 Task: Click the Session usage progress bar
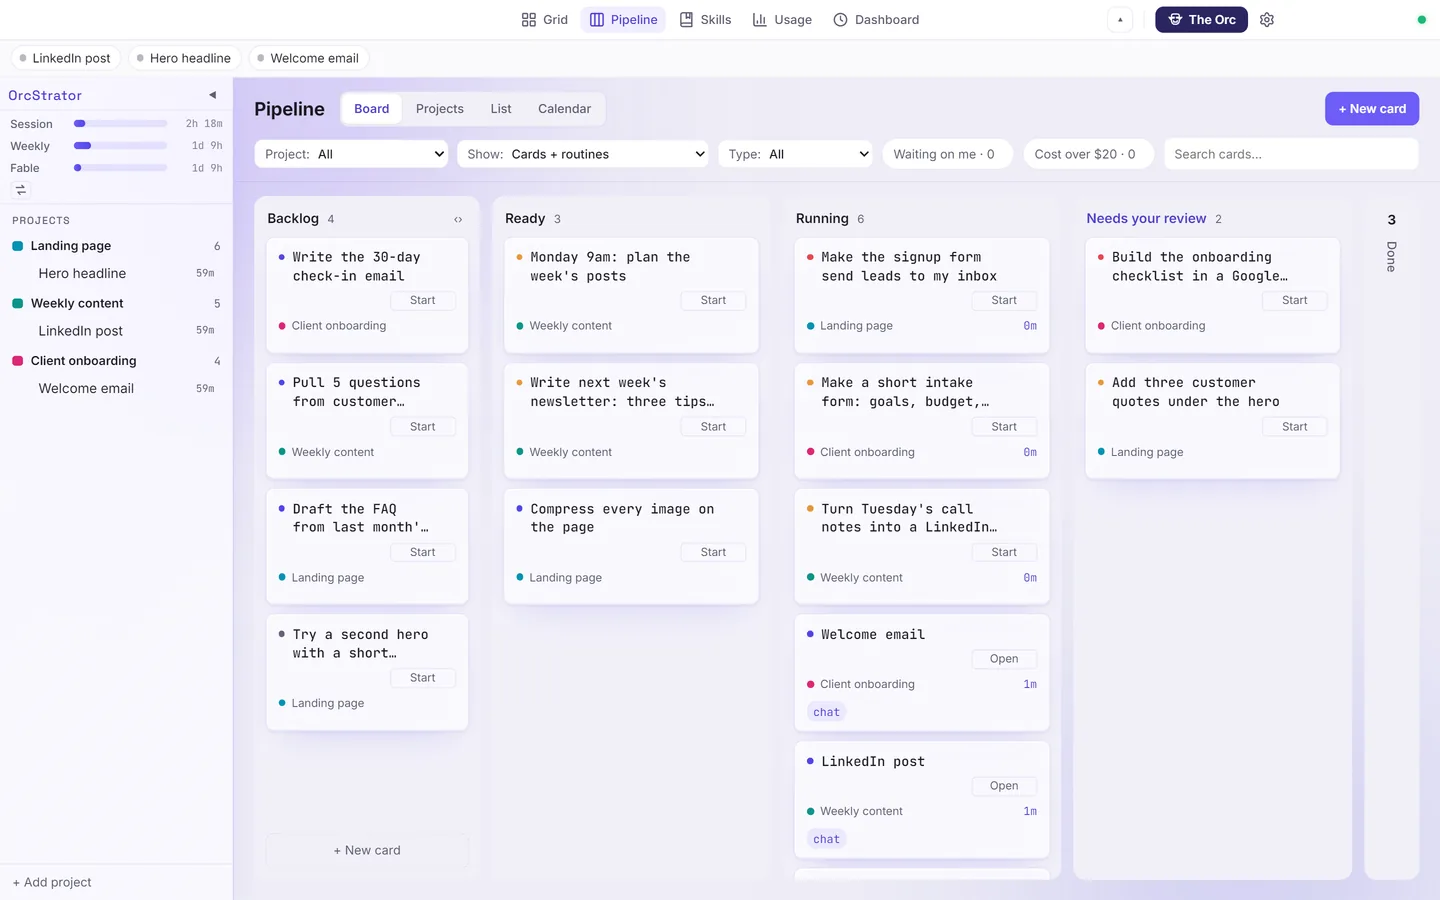pos(121,124)
